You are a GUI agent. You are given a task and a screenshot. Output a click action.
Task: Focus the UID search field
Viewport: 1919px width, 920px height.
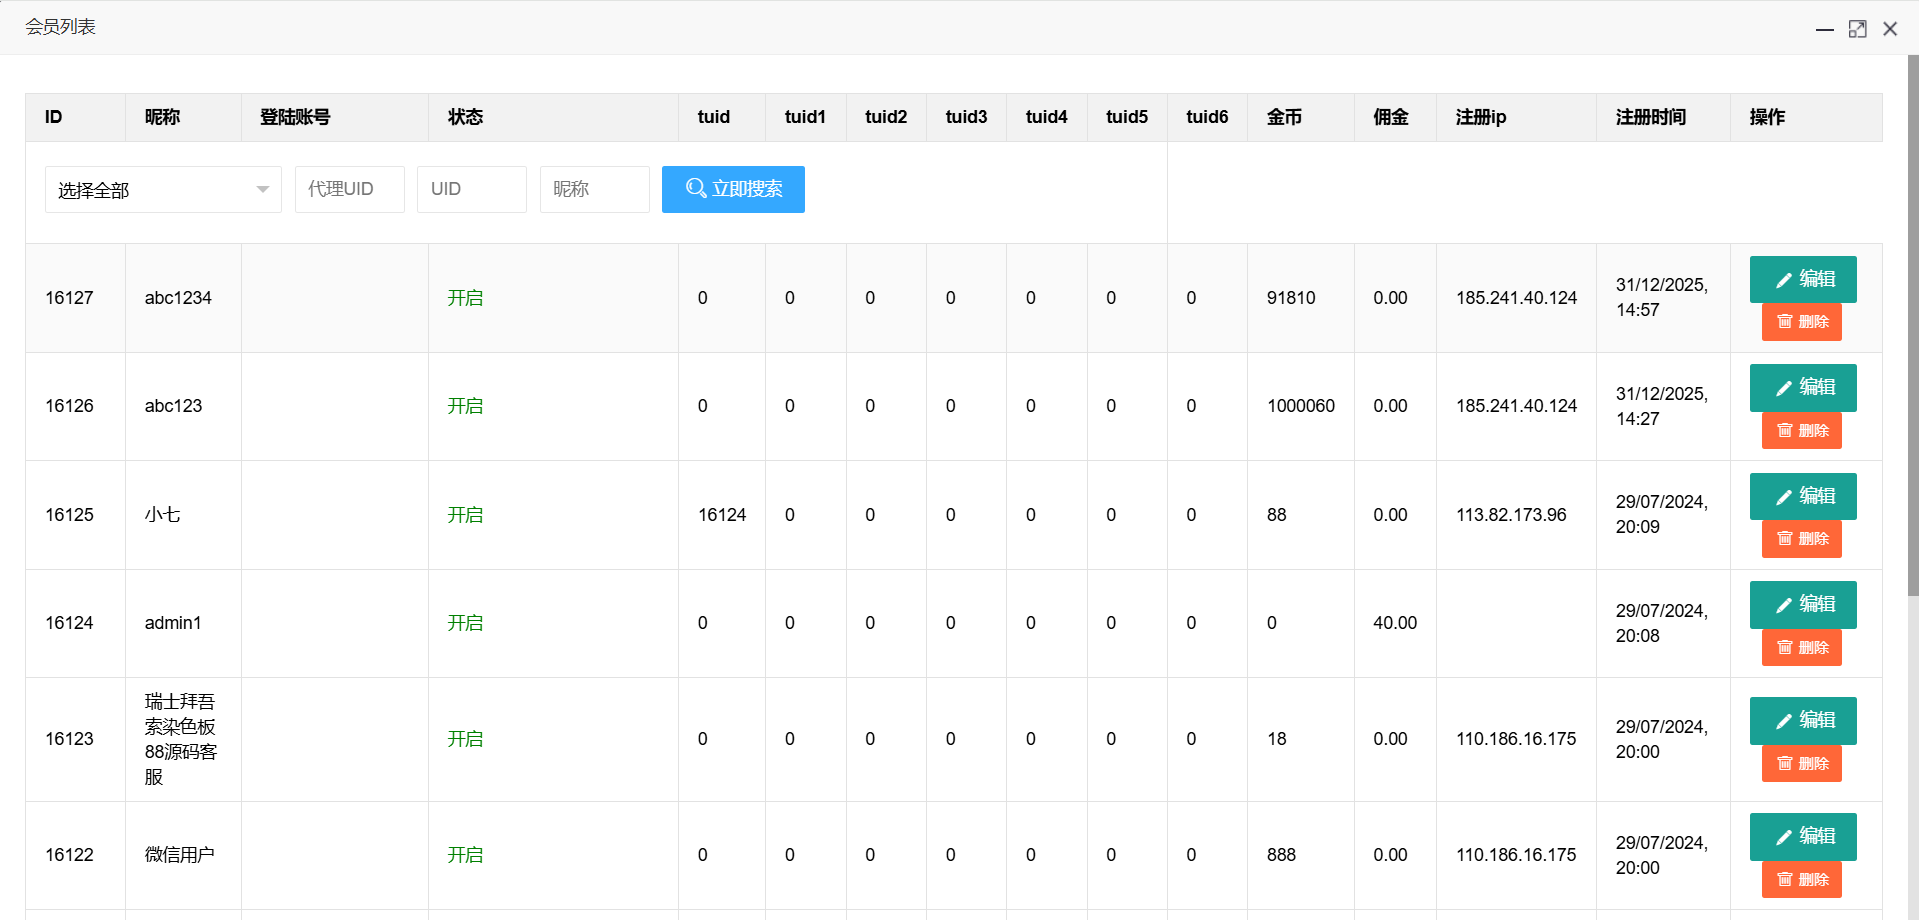pos(471,189)
